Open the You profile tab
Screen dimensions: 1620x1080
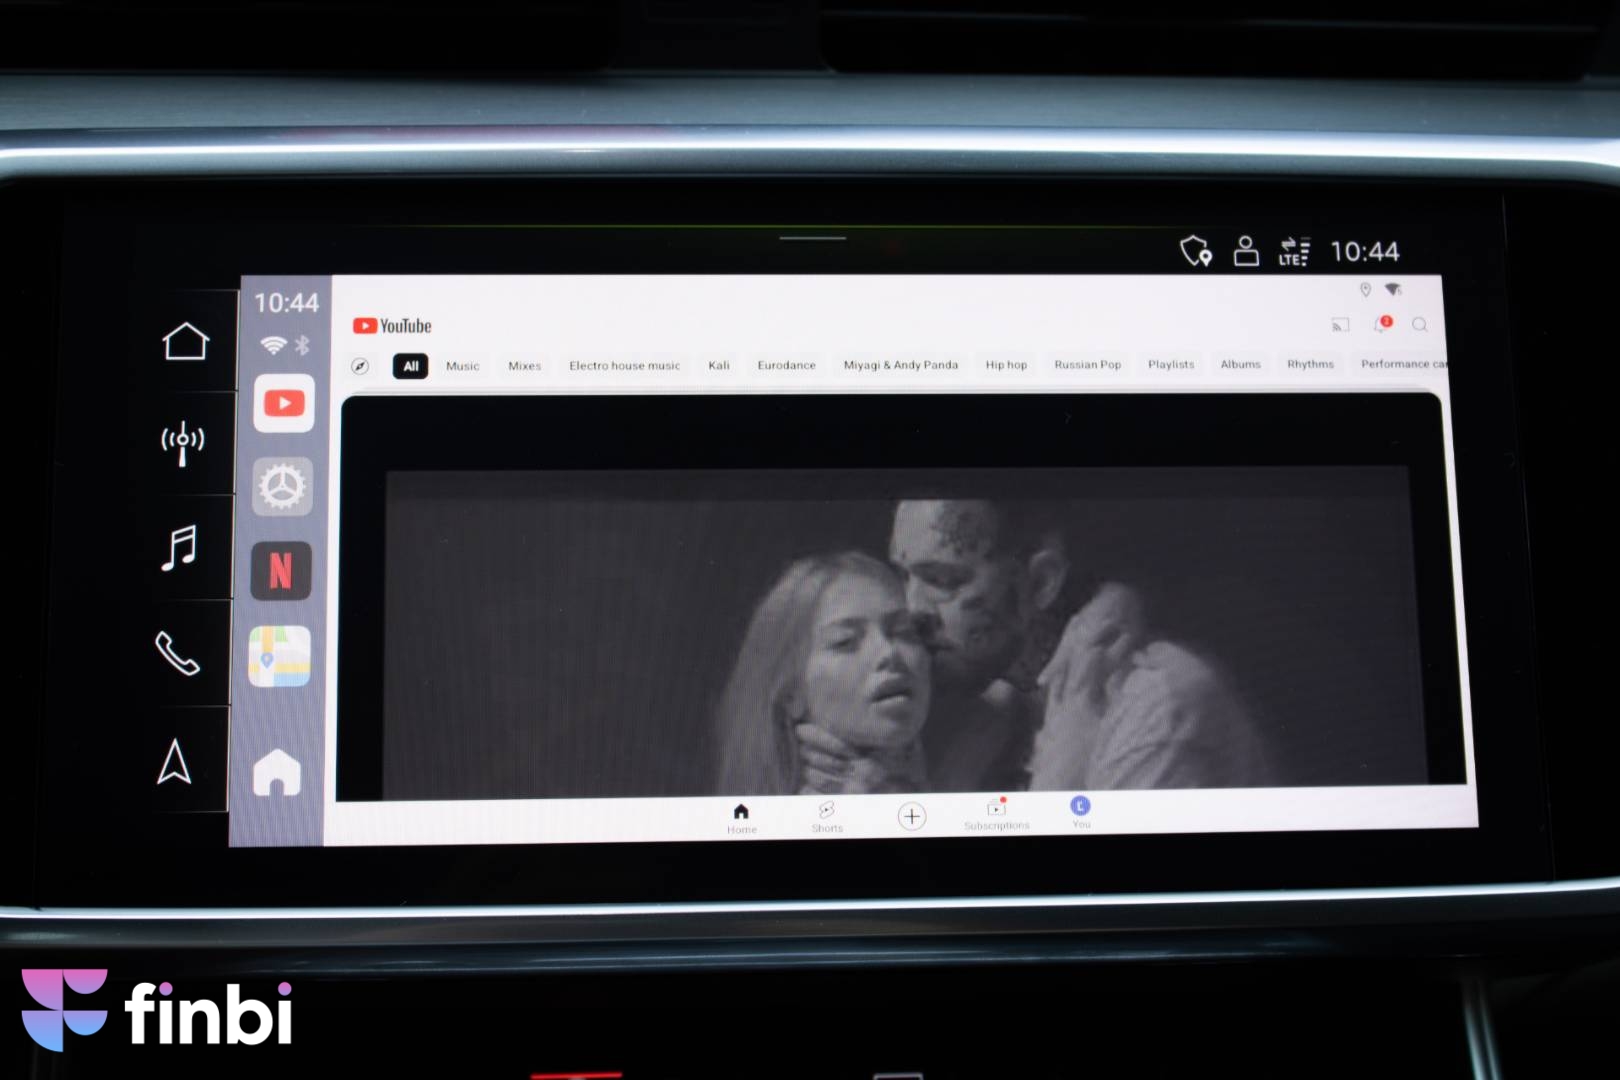click(1080, 811)
